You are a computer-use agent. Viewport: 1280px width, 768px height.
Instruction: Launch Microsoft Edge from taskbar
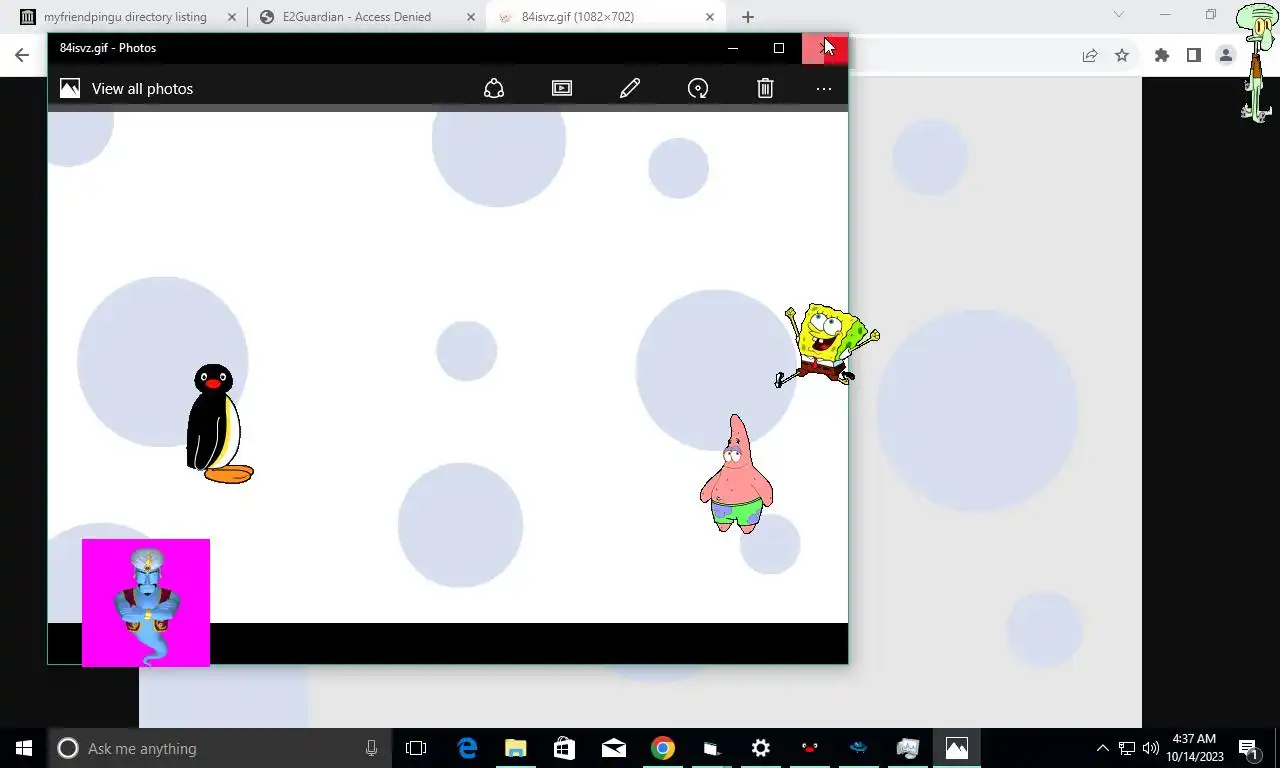[x=467, y=748]
